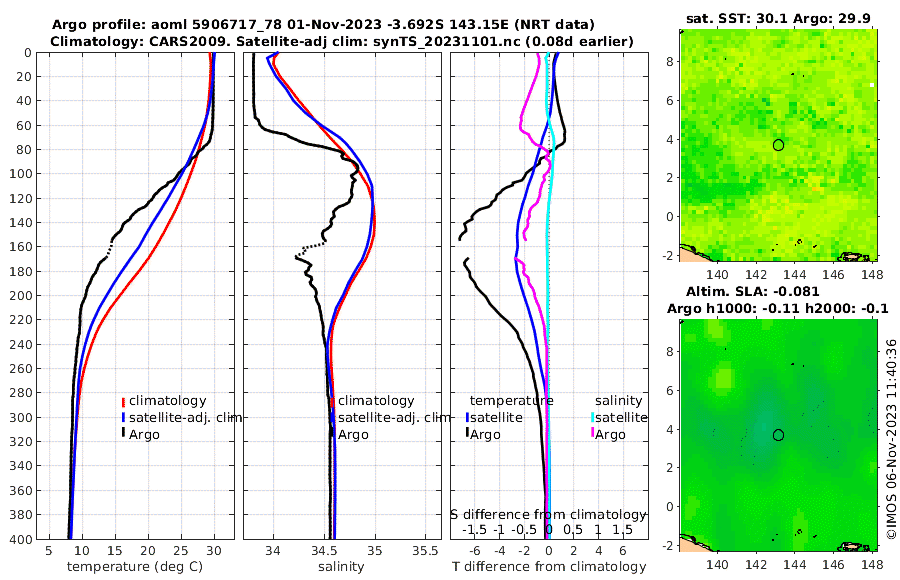Image resolution: width=900 pixels, height=580 pixels.
Task: Click the white pixel on the SST map
Action: (x=872, y=85)
